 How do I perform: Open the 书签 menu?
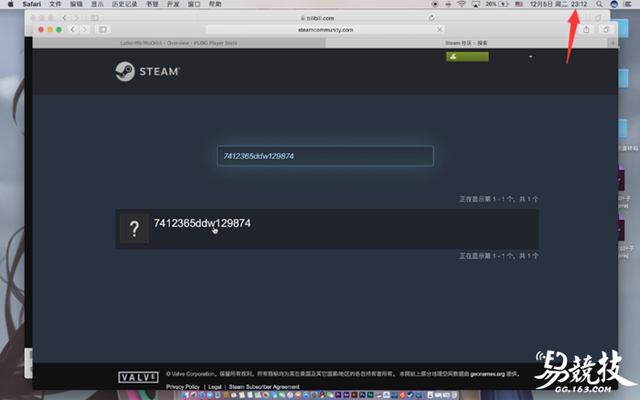click(152, 4)
